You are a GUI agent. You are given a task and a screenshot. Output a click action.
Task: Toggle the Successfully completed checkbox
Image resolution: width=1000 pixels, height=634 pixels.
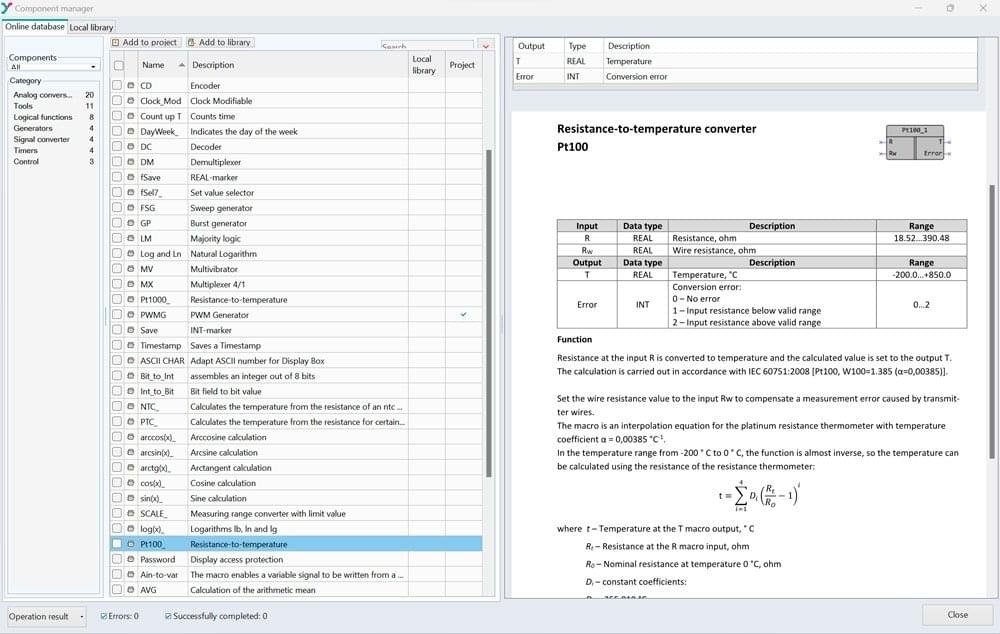pos(169,616)
